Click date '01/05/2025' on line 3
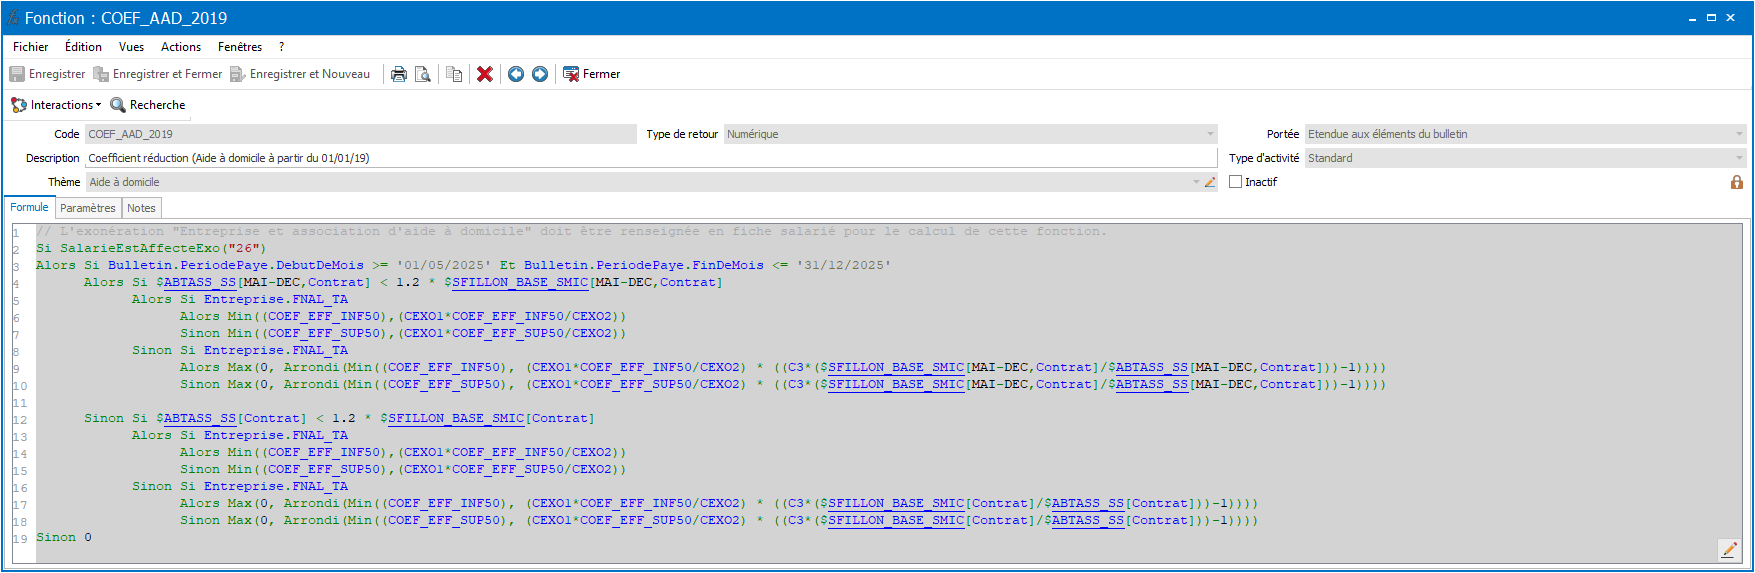The width and height of the screenshot is (1755, 573). coord(444,265)
